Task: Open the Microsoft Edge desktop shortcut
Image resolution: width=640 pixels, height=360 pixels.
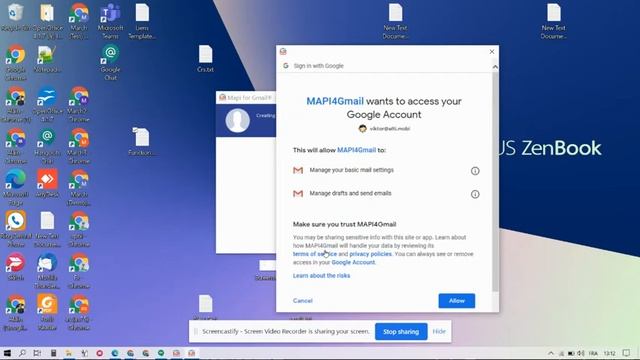Action: pyautogui.click(x=16, y=188)
